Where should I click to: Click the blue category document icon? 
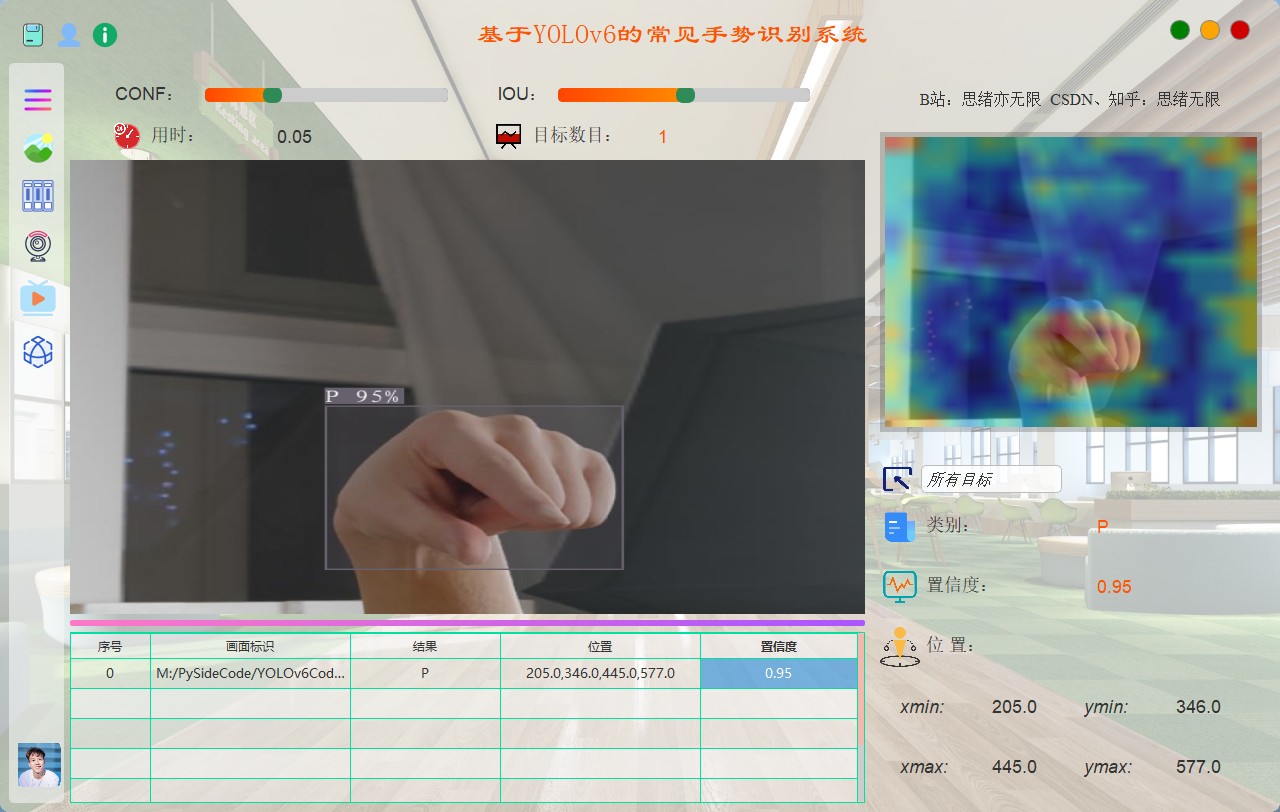pyautogui.click(x=899, y=527)
